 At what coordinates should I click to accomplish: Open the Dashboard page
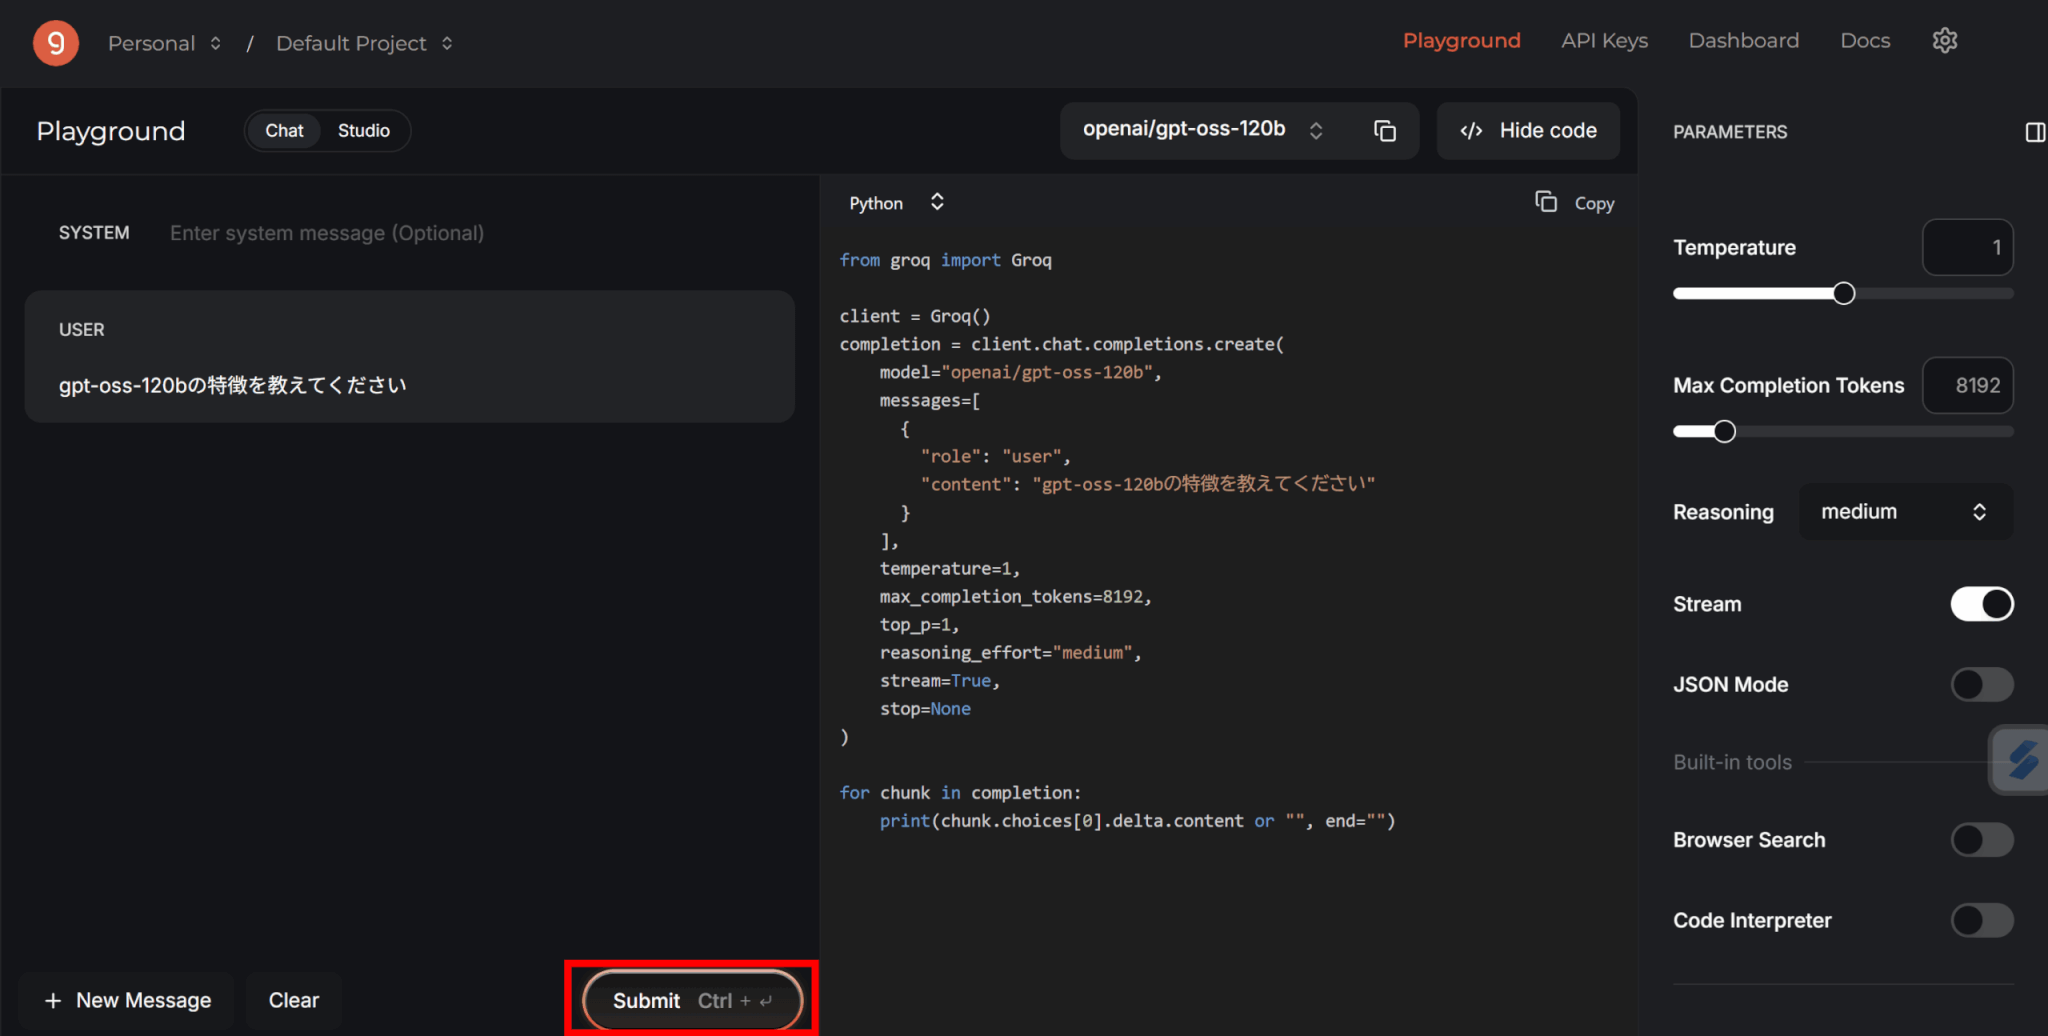point(1743,41)
